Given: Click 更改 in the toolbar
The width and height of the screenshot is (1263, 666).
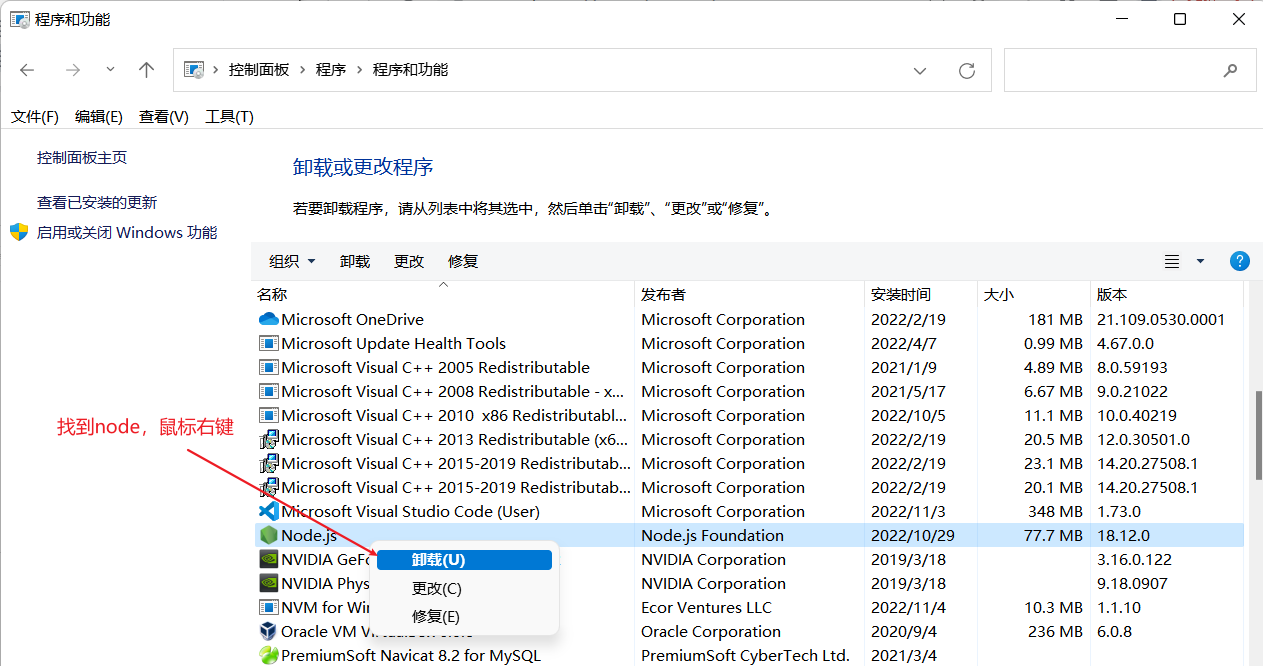Looking at the screenshot, I should coord(409,261).
